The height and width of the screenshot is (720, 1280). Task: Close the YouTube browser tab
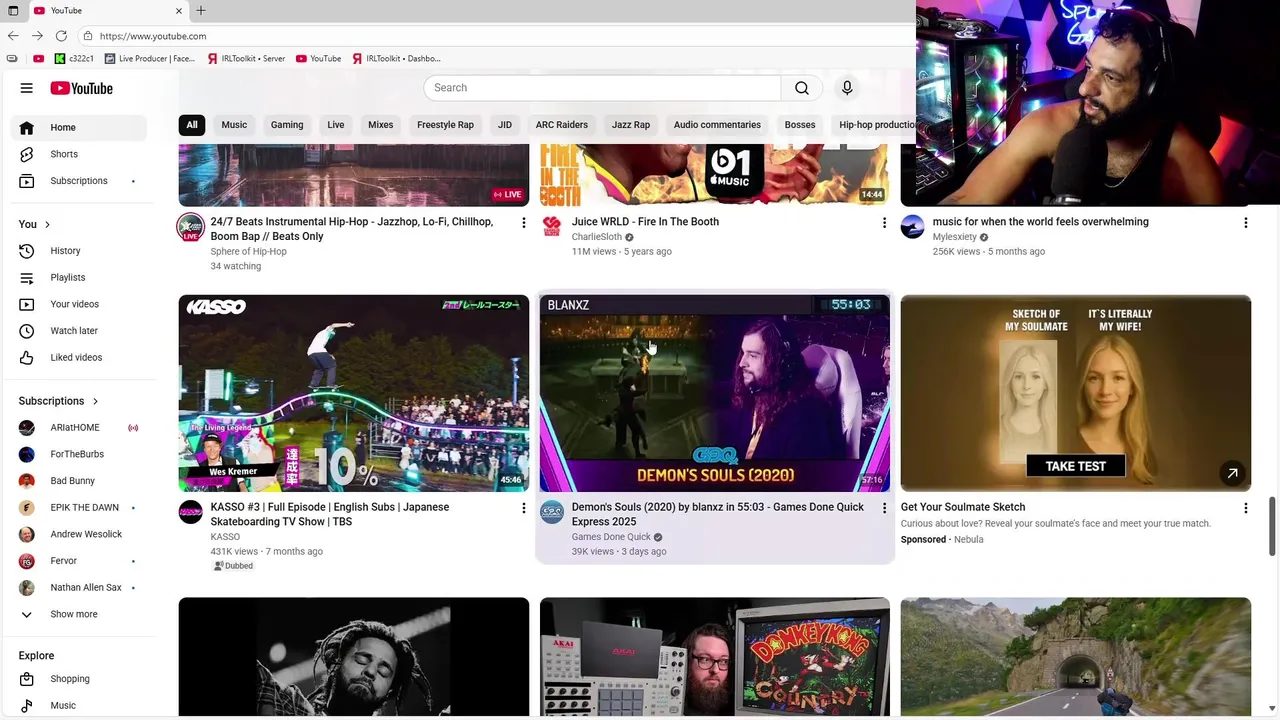point(179,10)
